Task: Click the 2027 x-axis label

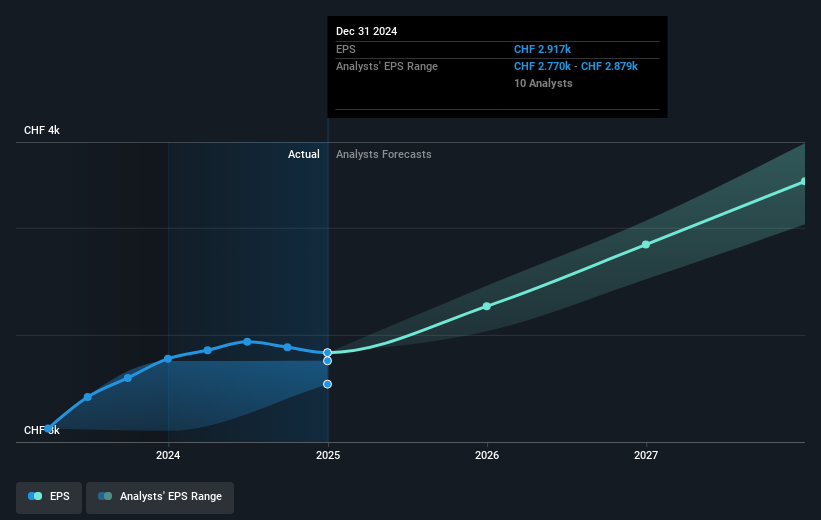Action: [x=646, y=455]
